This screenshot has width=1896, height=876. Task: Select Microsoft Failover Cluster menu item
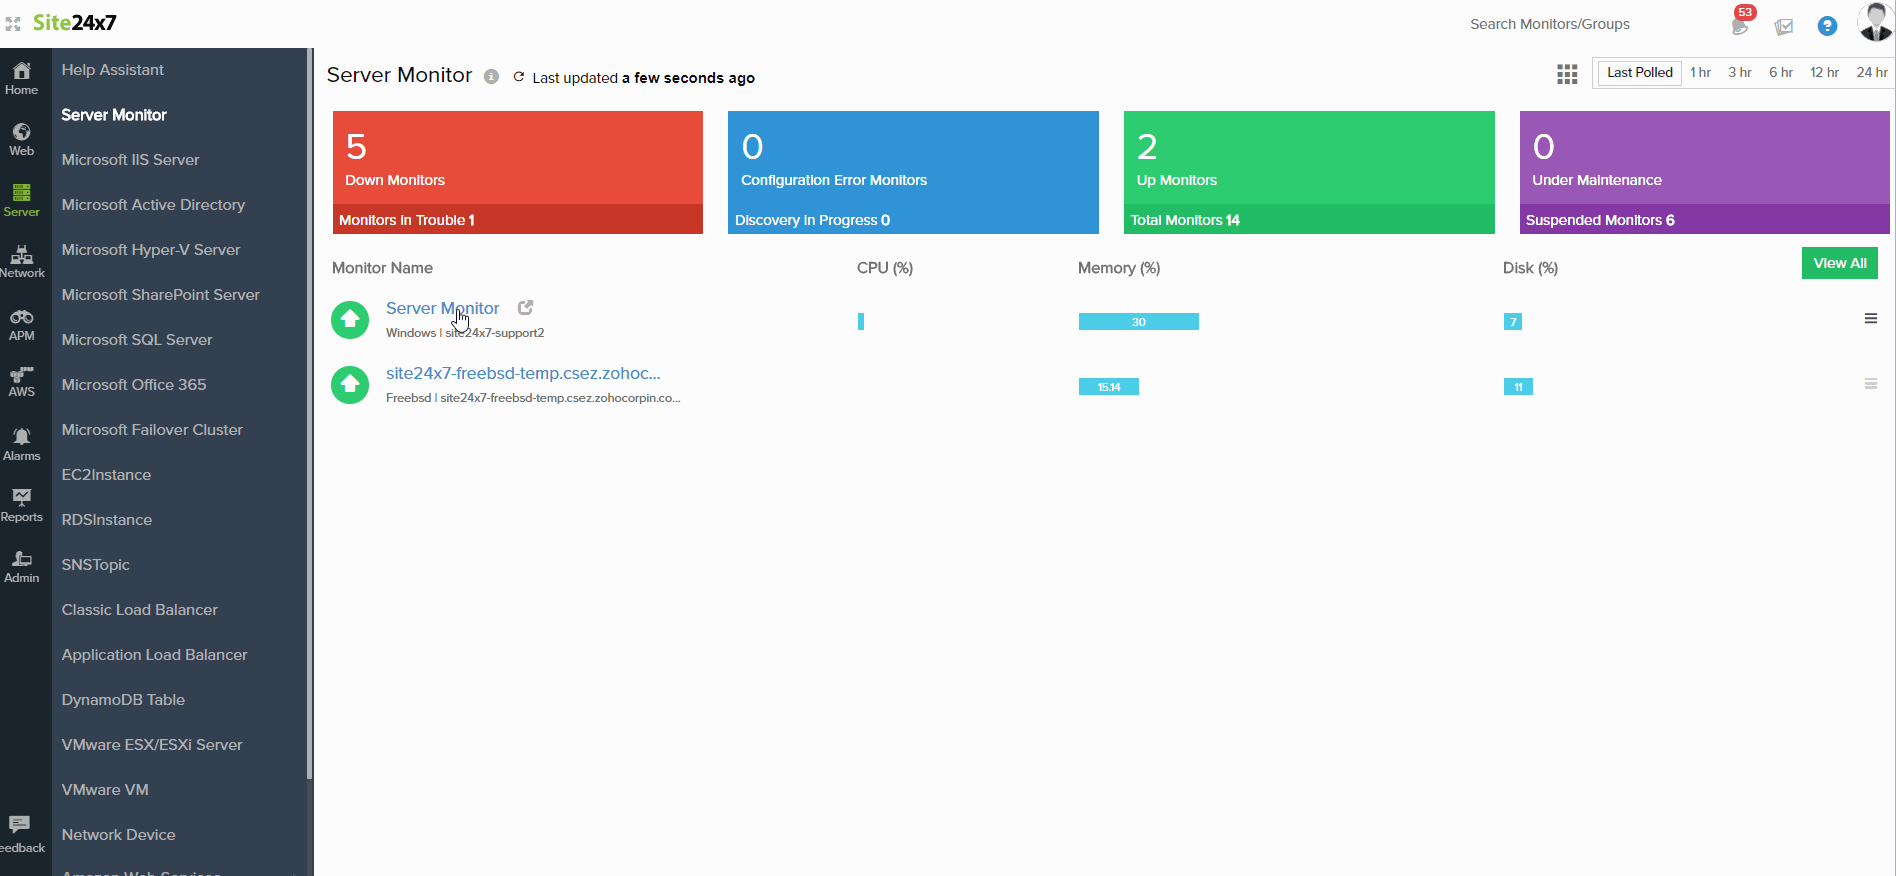point(152,430)
